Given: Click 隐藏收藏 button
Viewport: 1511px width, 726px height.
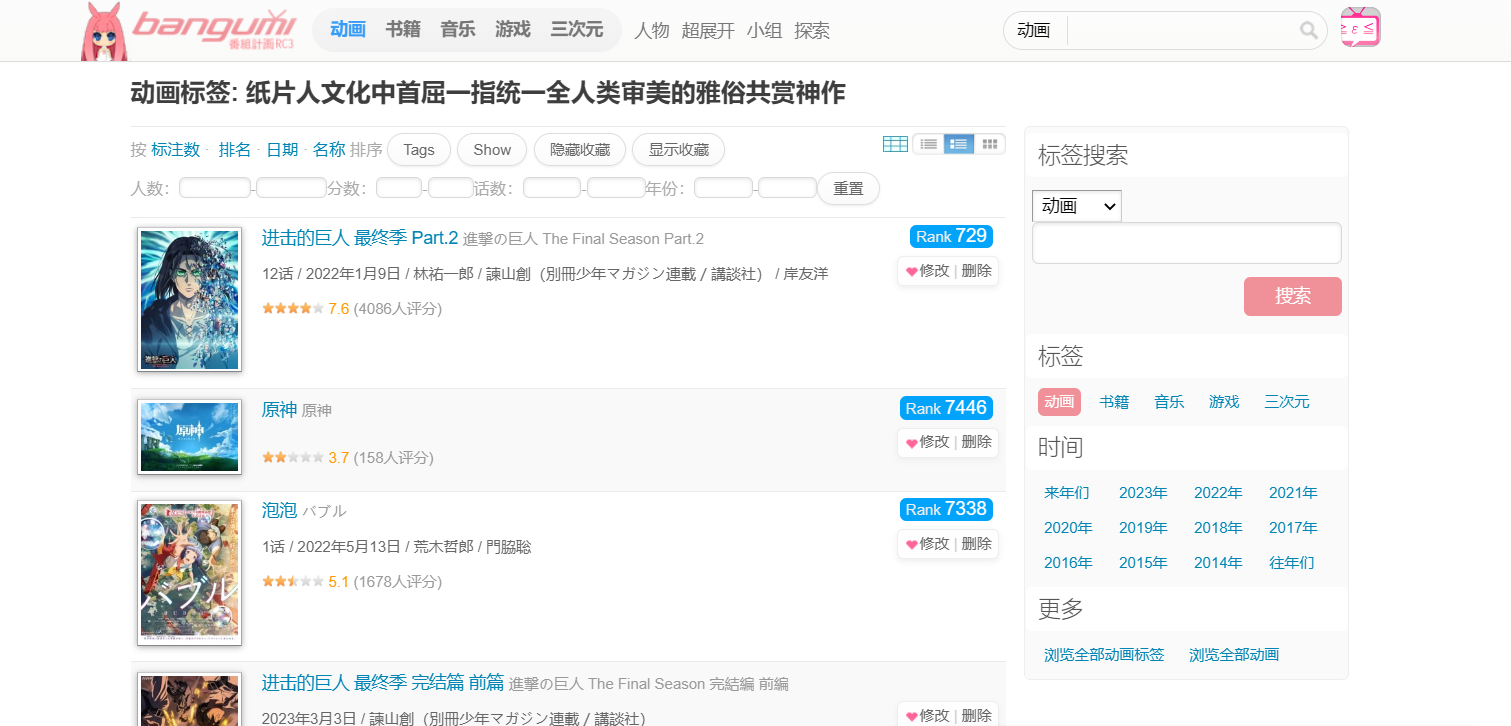Looking at the screenshot, I should [x=580, y=150].
